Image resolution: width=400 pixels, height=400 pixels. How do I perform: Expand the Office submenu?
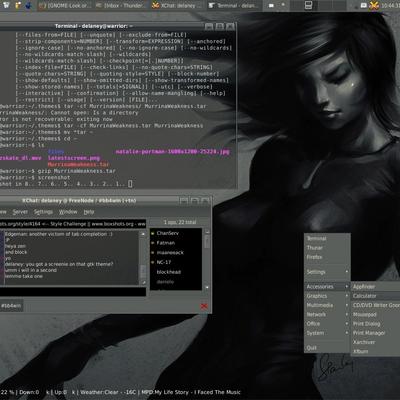tap(327, 324)
